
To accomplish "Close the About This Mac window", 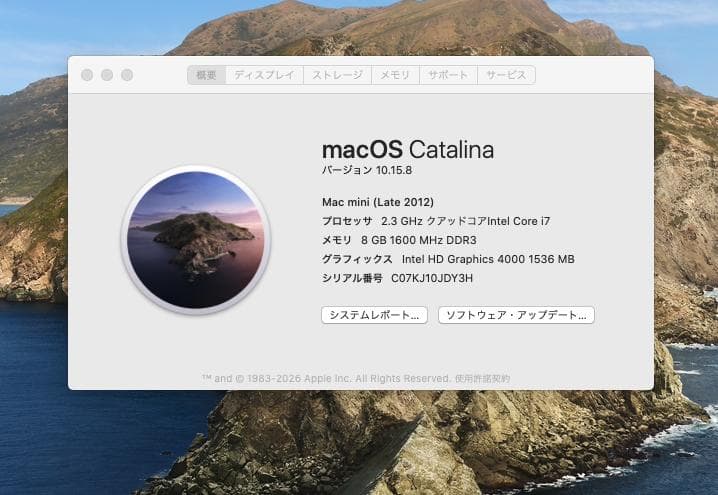I will [x=87, y=75].
